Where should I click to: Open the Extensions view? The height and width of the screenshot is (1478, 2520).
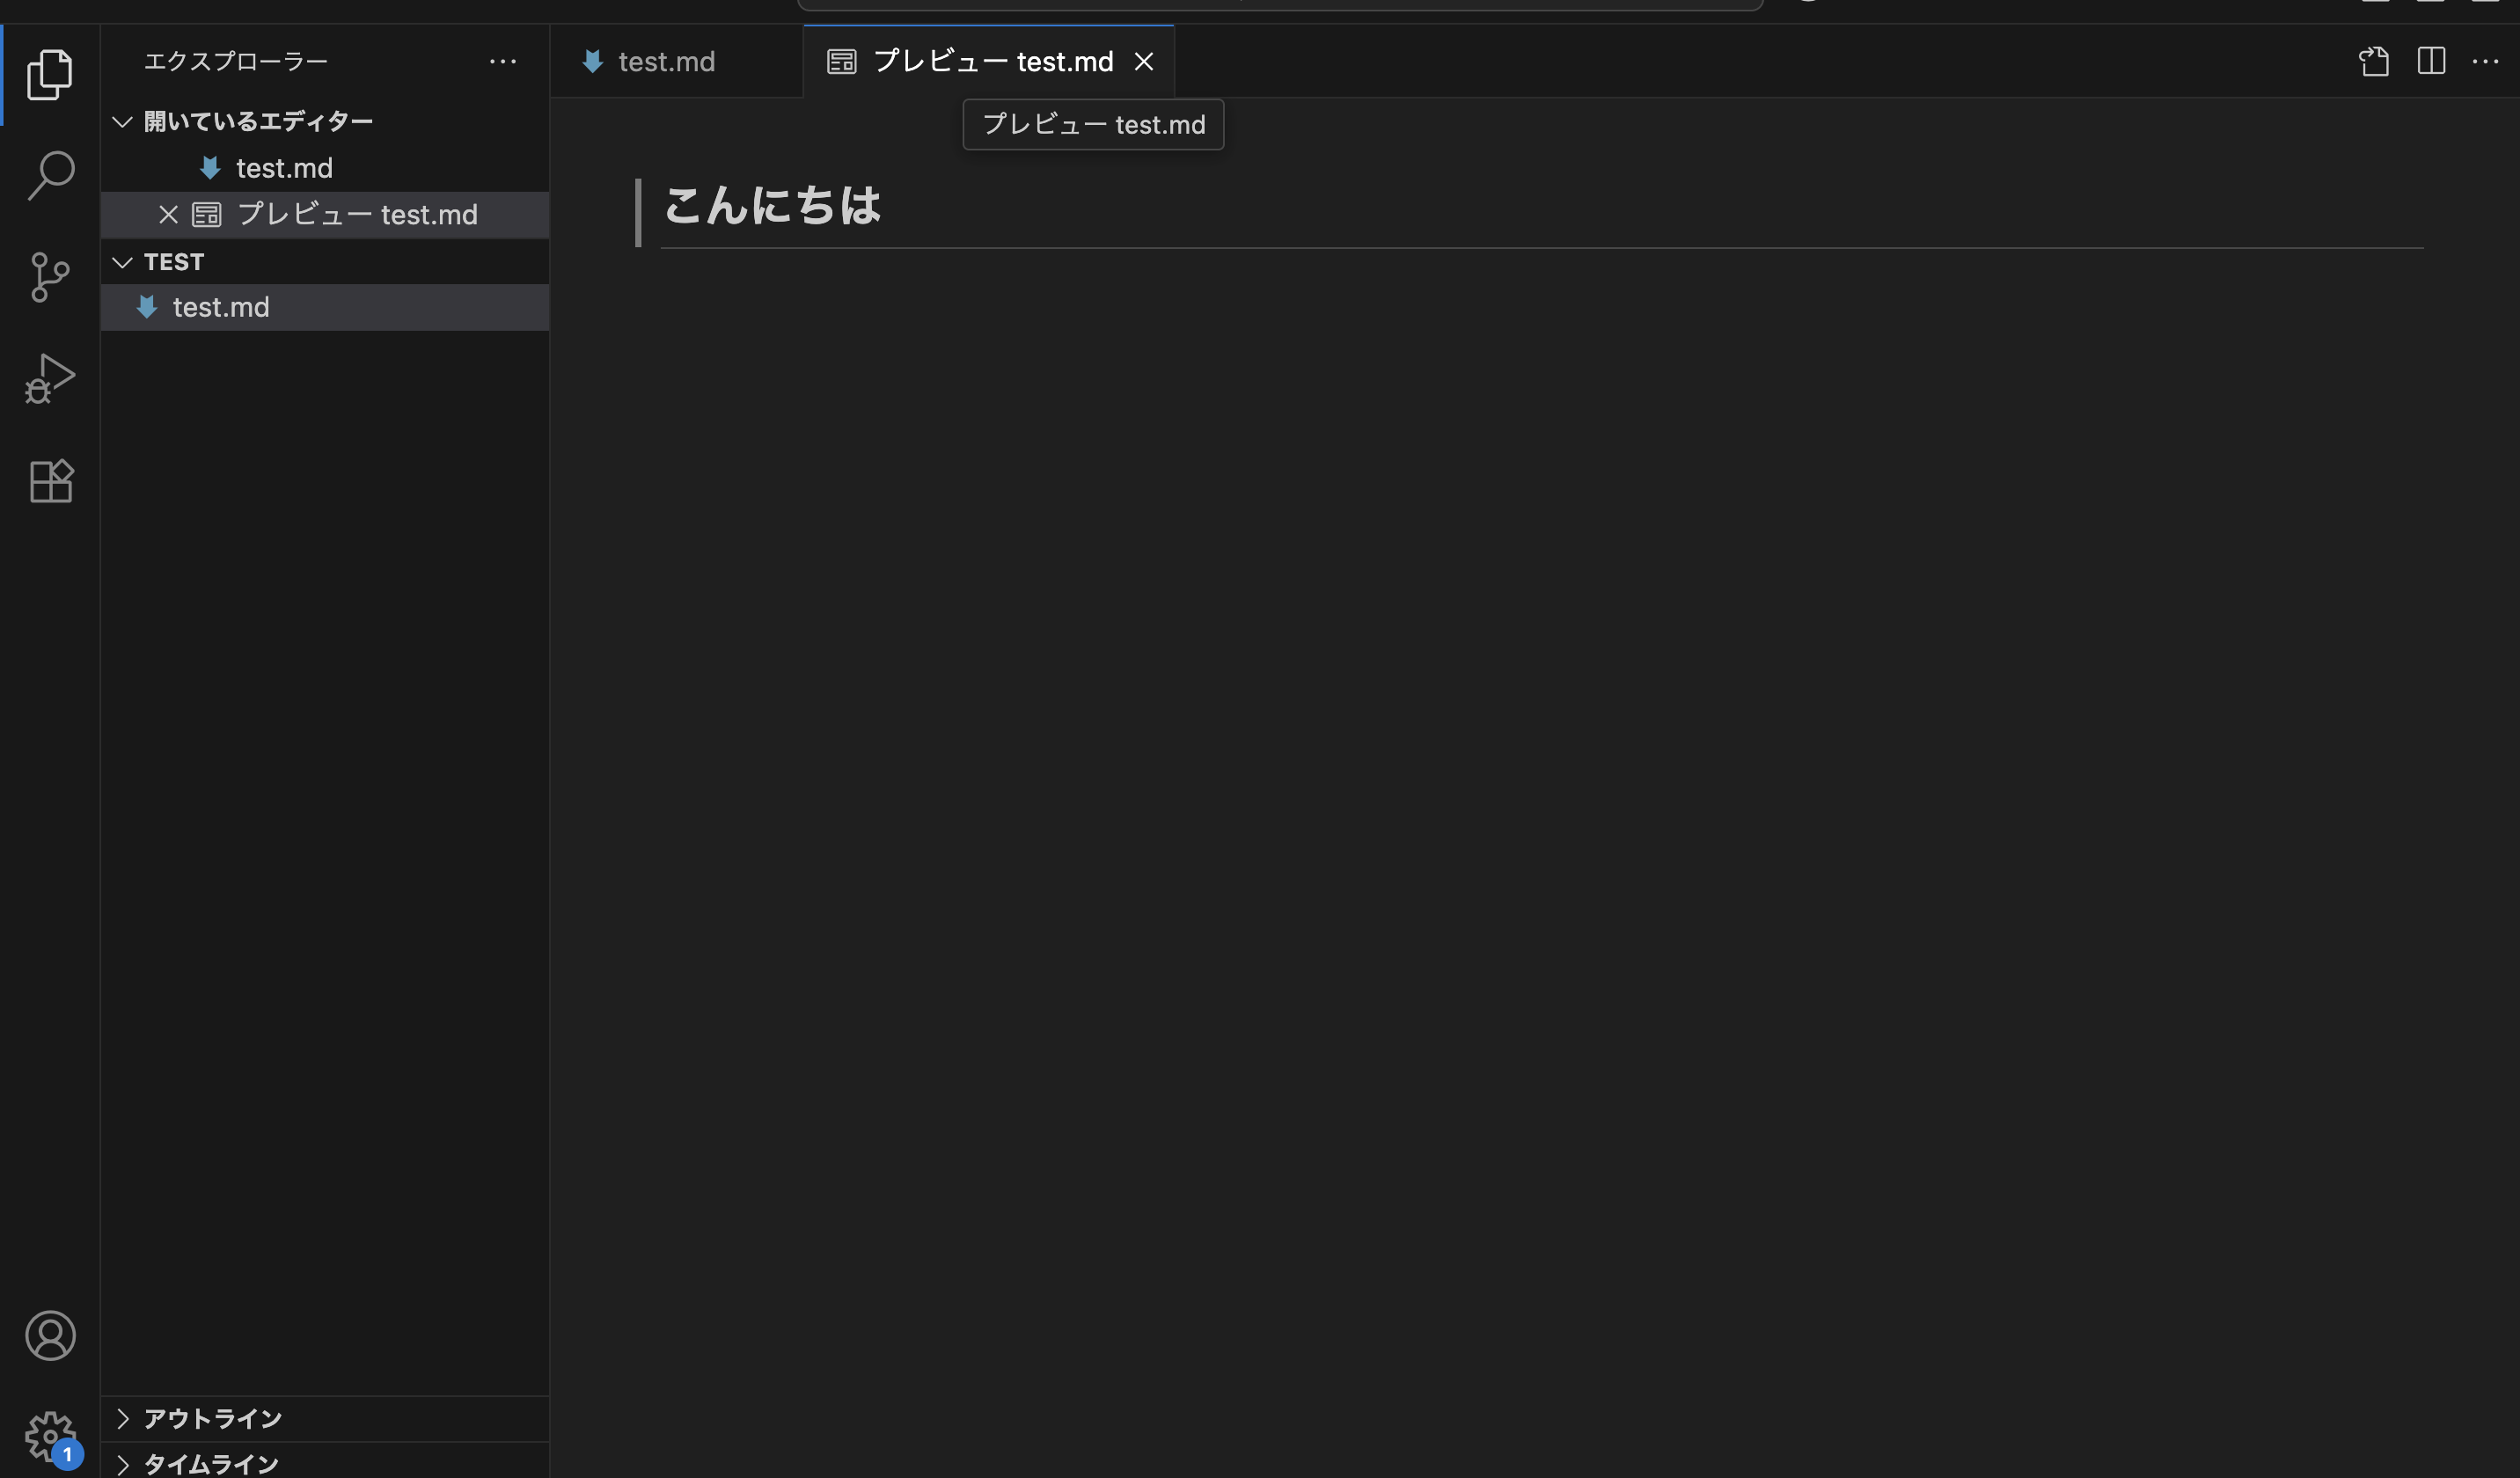[x=50, y=480]
